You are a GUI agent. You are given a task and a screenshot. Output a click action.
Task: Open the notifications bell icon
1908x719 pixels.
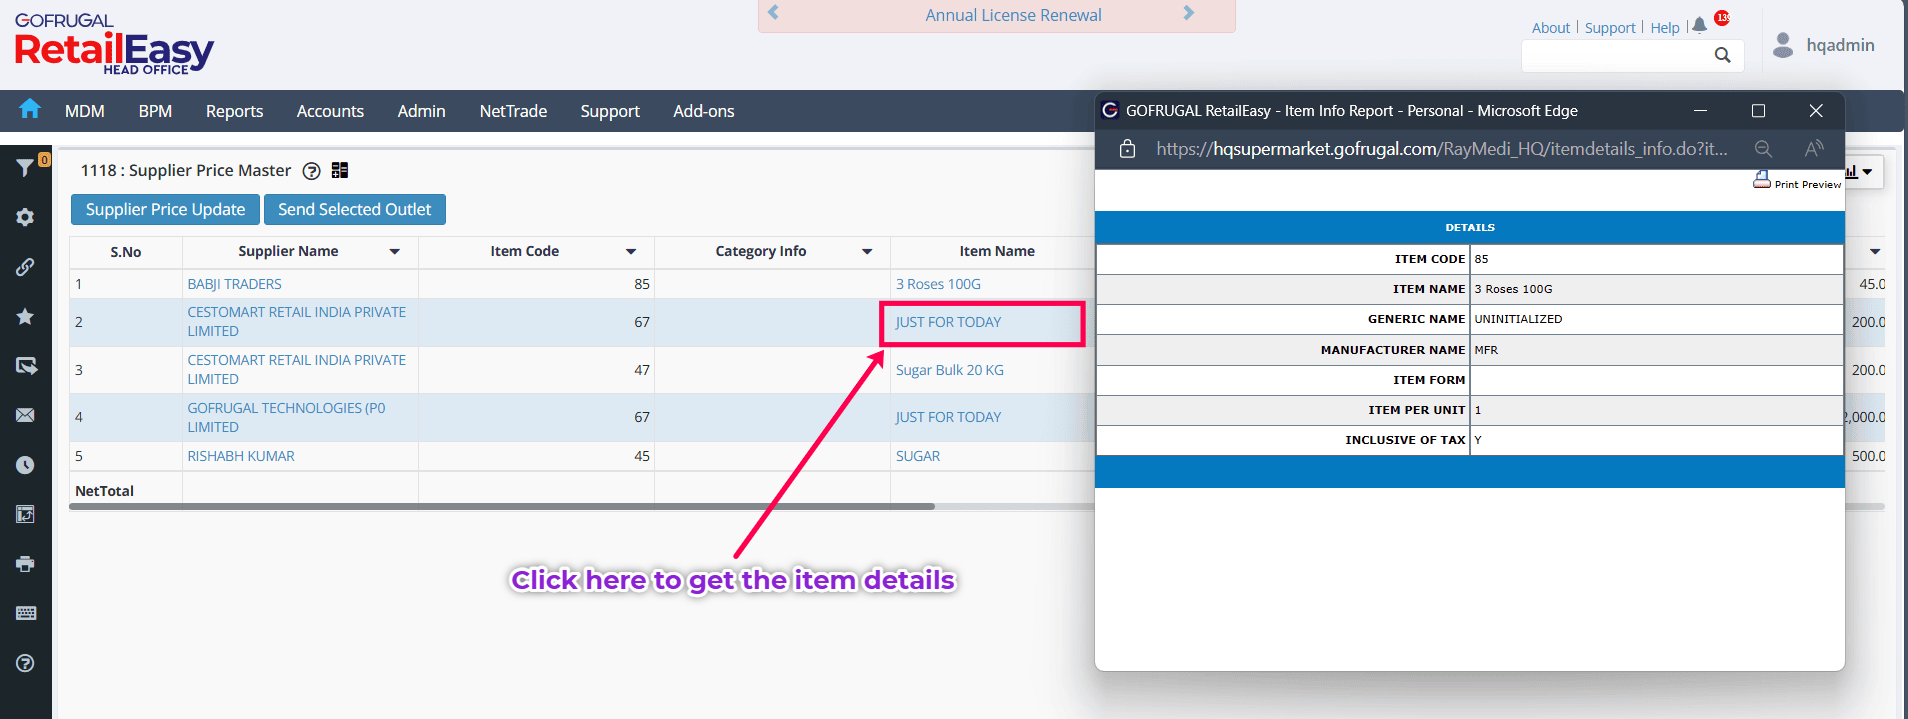1699,26
